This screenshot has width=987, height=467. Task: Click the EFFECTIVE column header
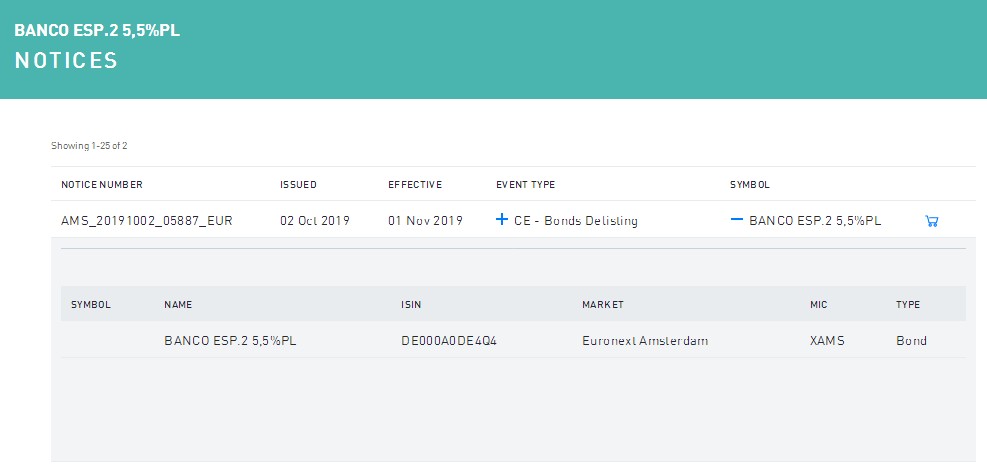pyautogui.click(x=415, y=185)
